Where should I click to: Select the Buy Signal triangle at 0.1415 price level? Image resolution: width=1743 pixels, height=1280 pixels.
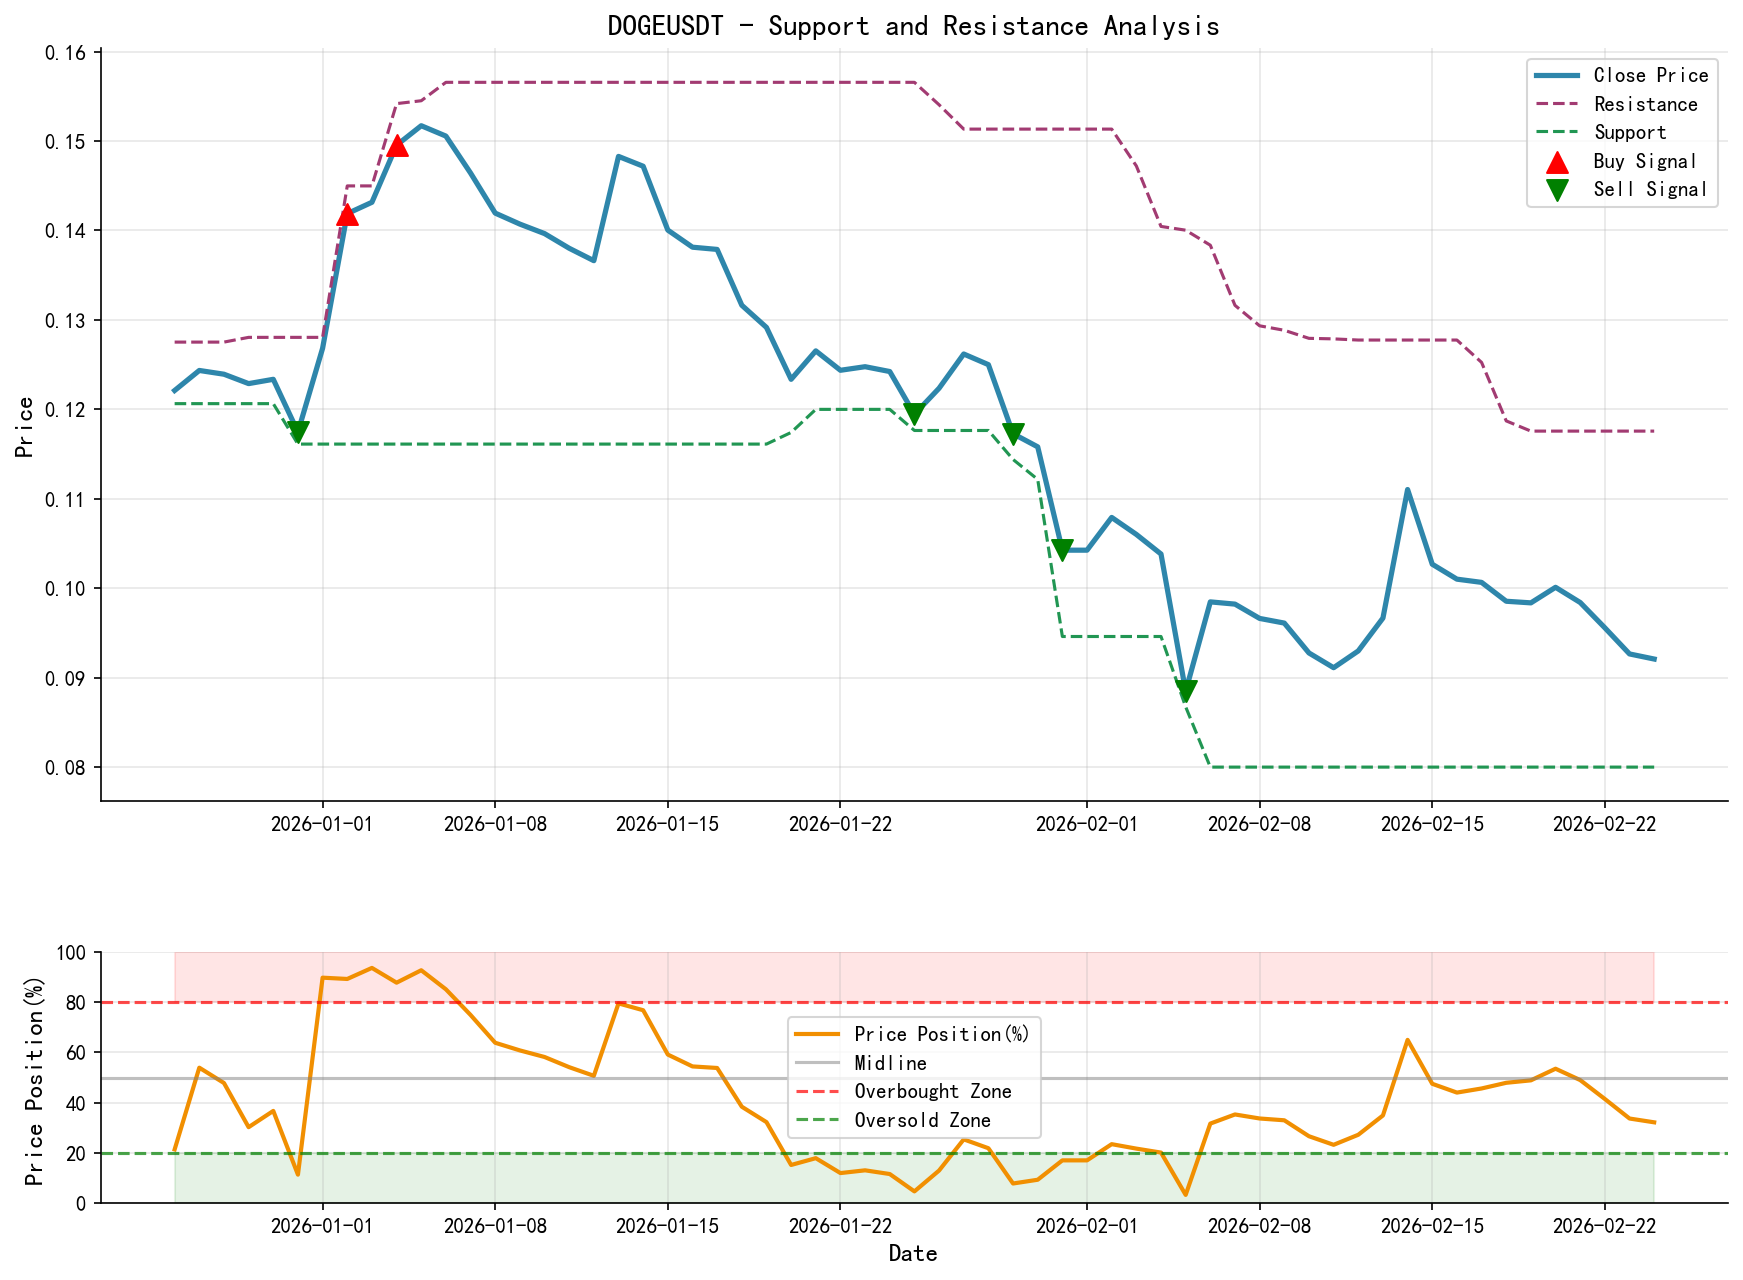347,216
